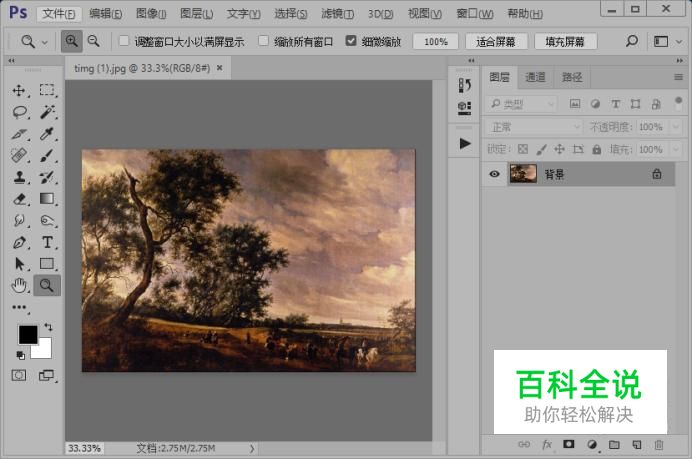
Task: Open the 滤镜 menu
Action: coord(337,14)
